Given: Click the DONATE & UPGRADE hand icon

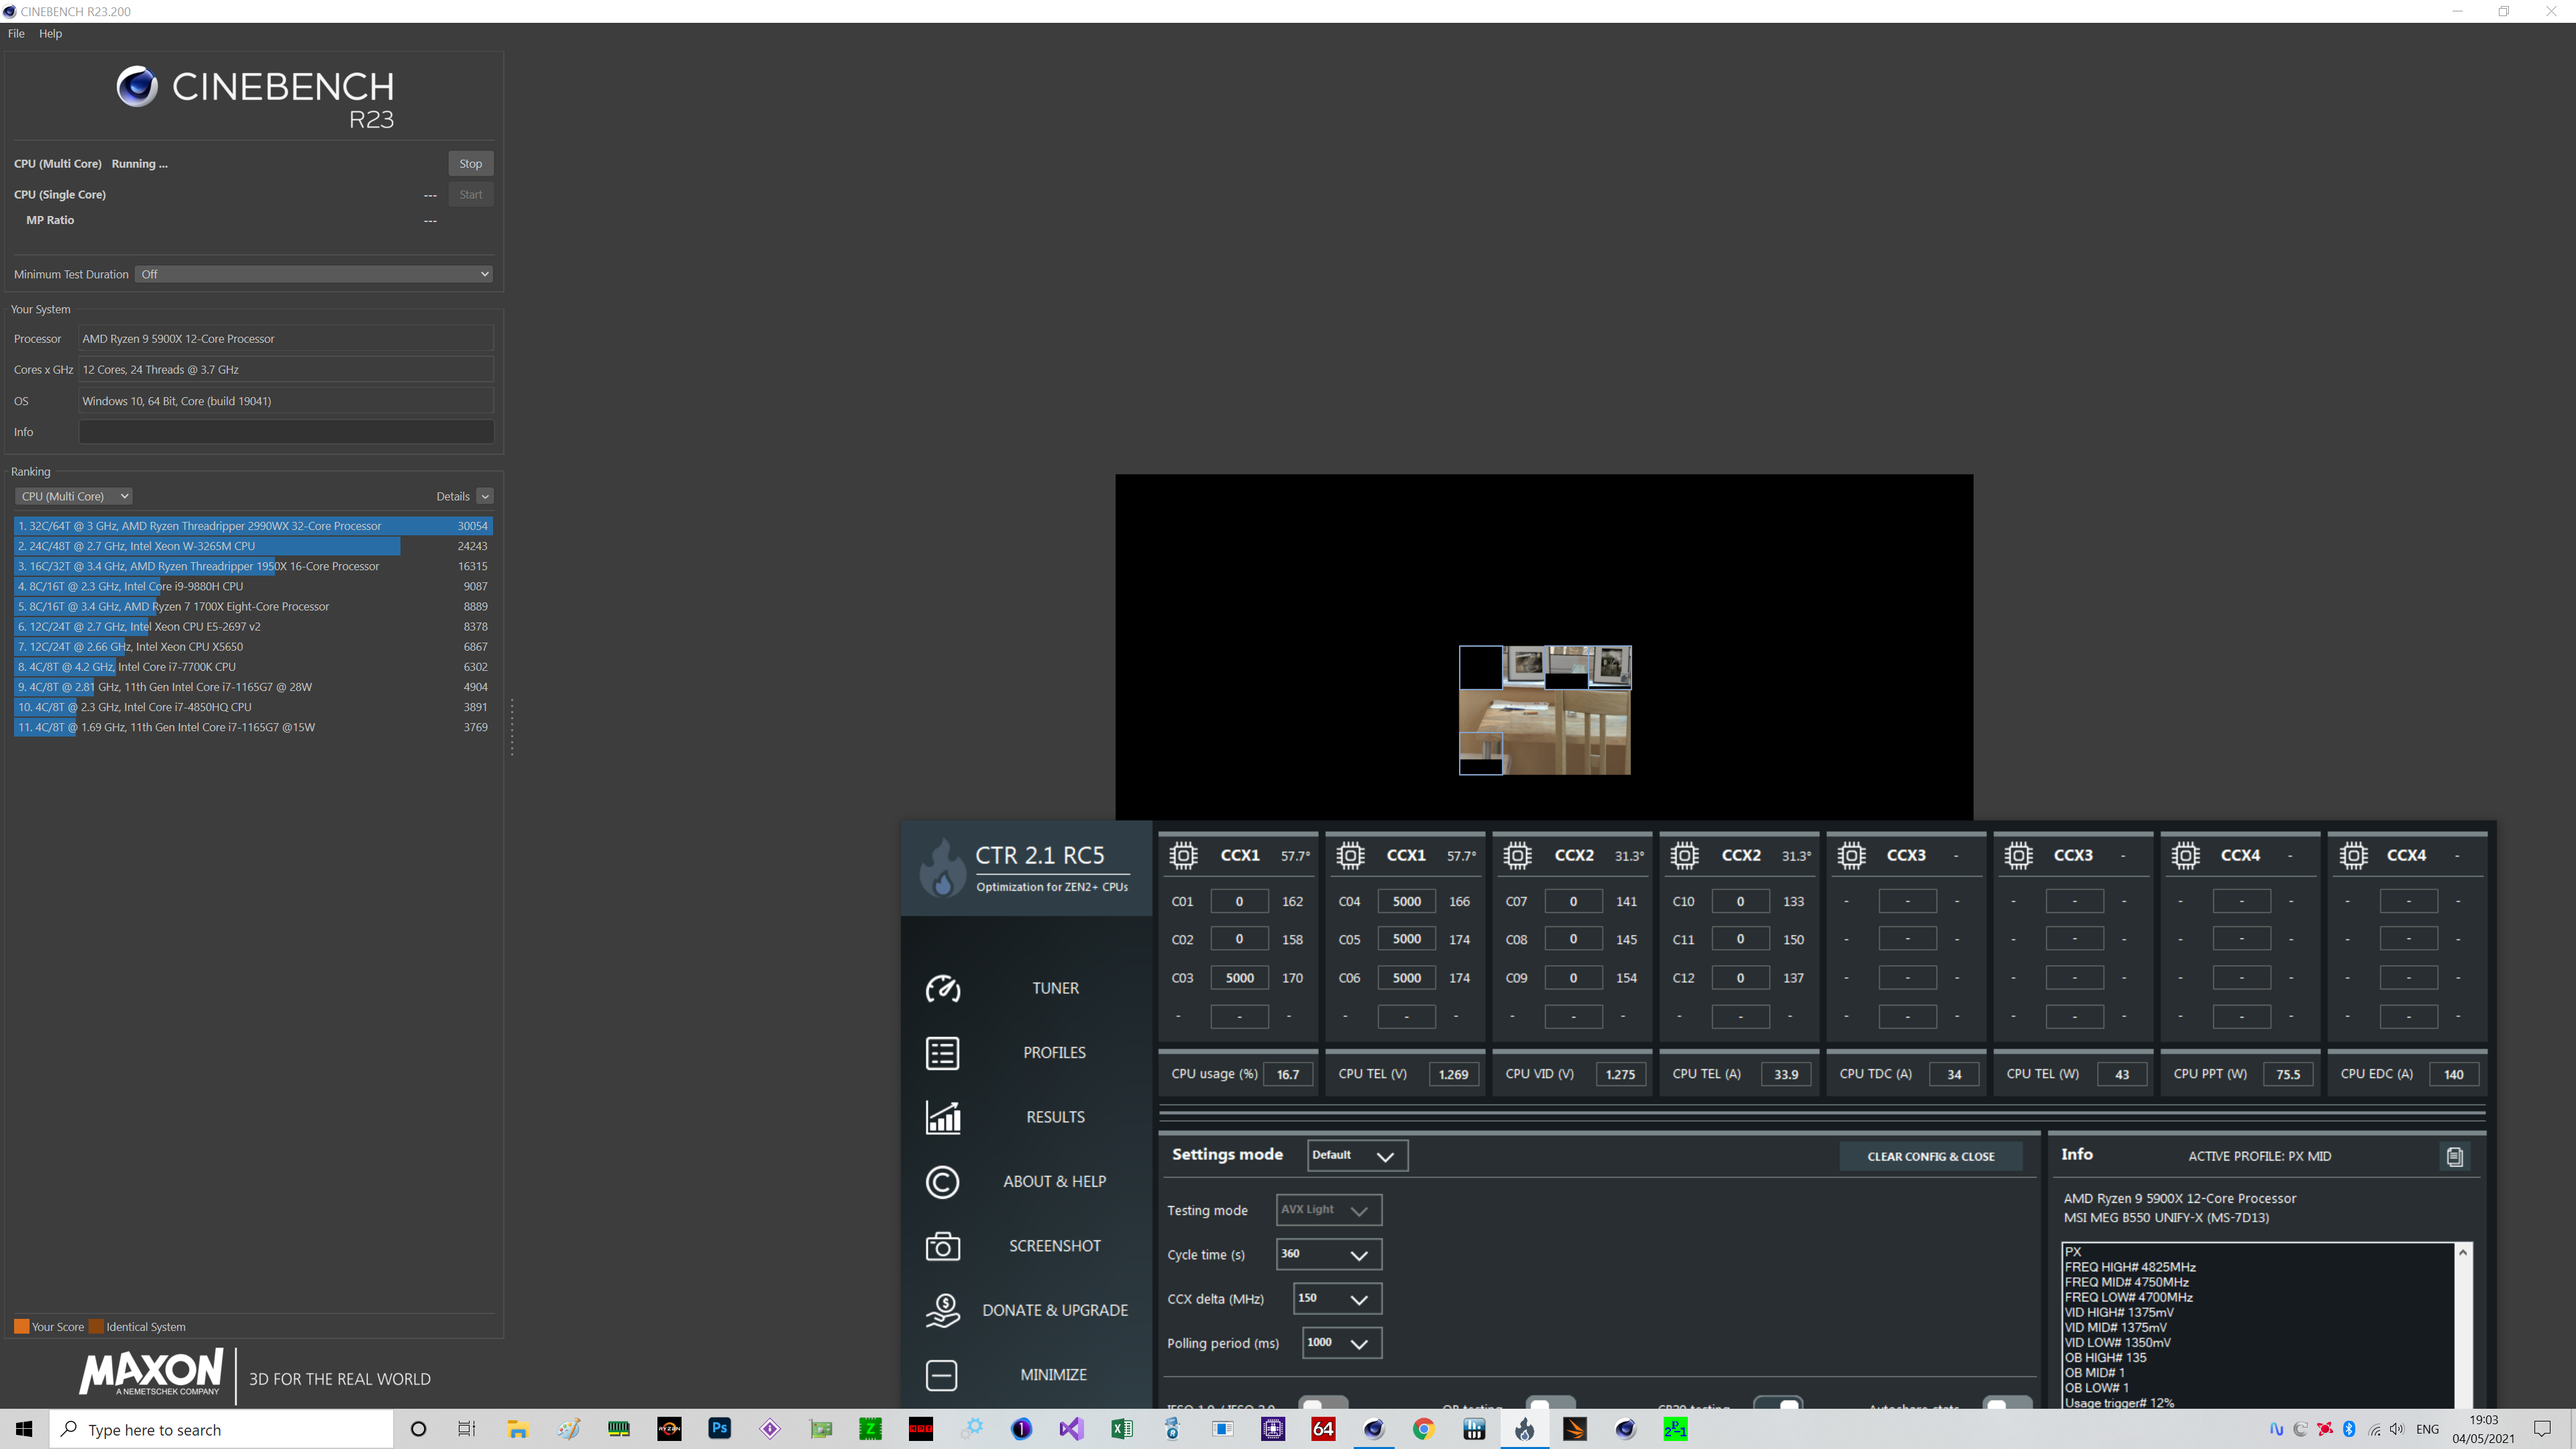Looking at the screenshot, I should point(942,1310).
